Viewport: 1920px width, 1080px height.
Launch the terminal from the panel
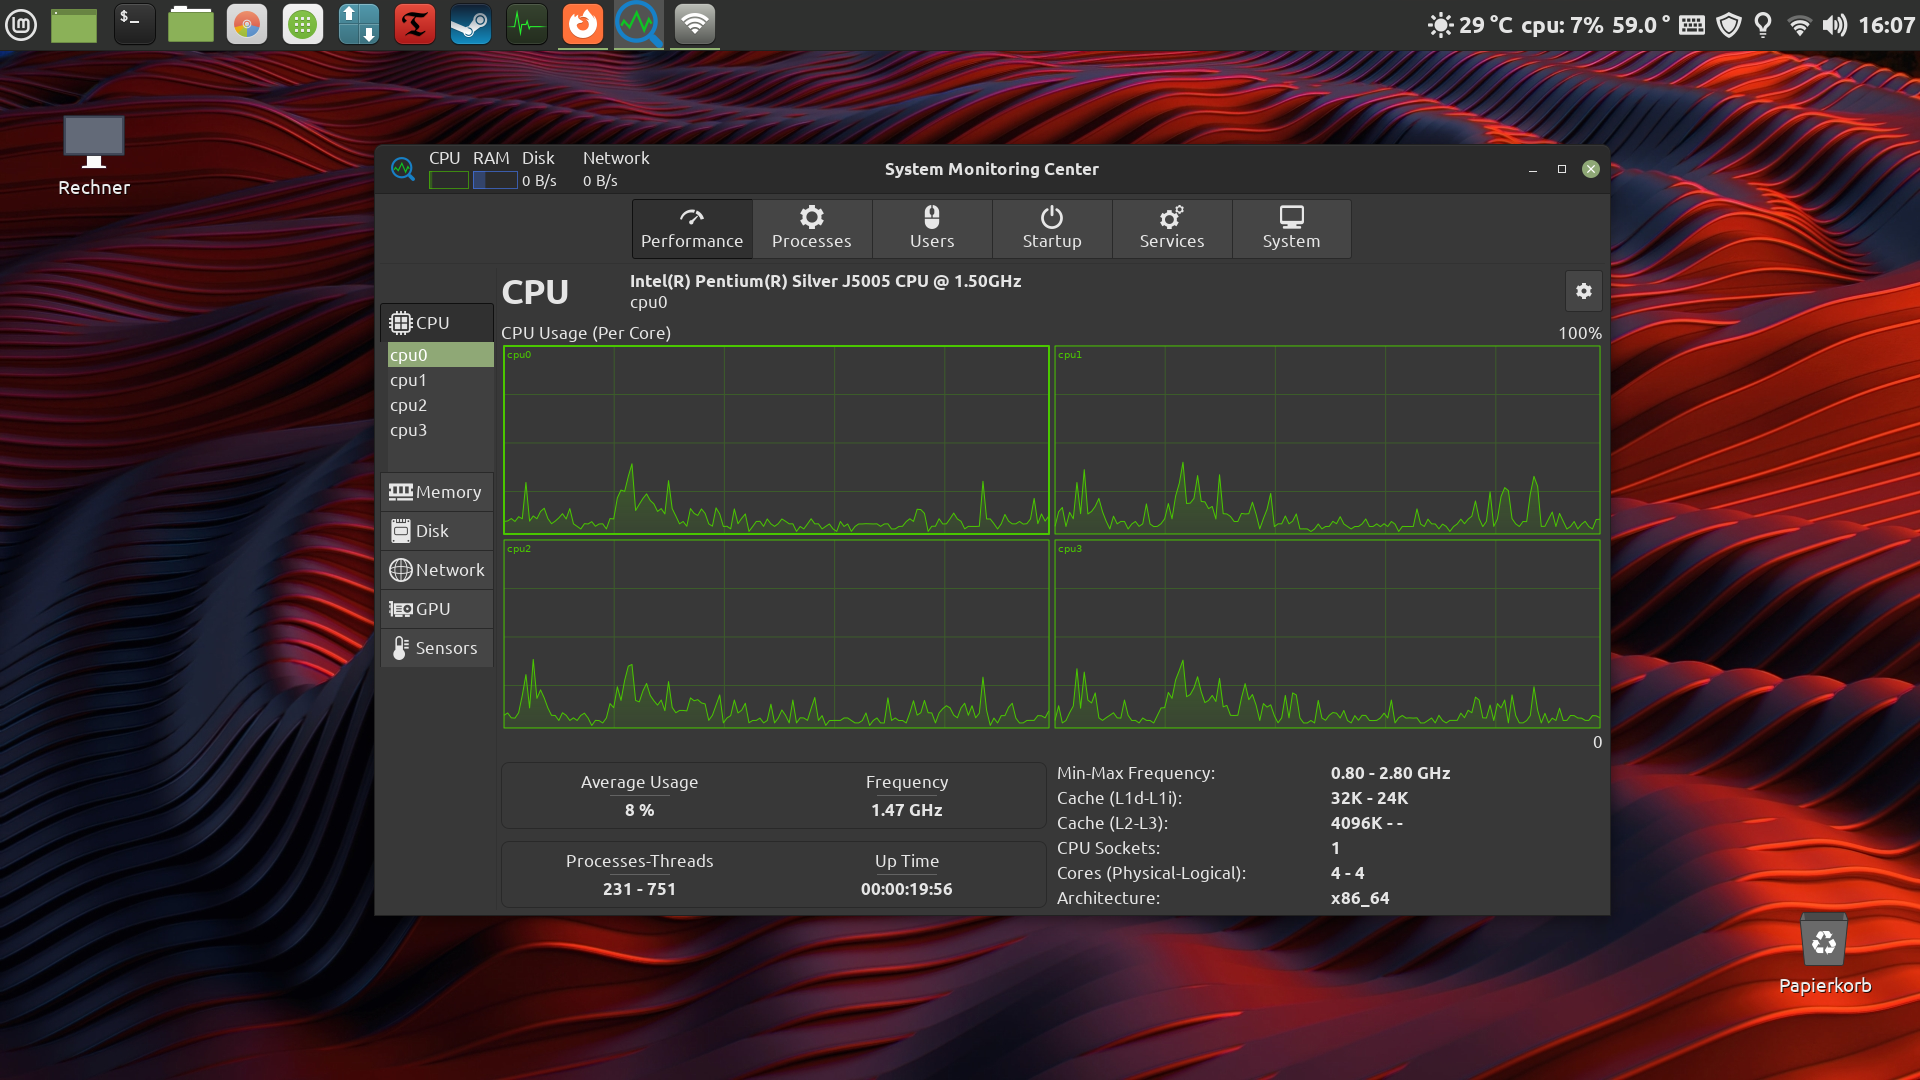(134, 24)
